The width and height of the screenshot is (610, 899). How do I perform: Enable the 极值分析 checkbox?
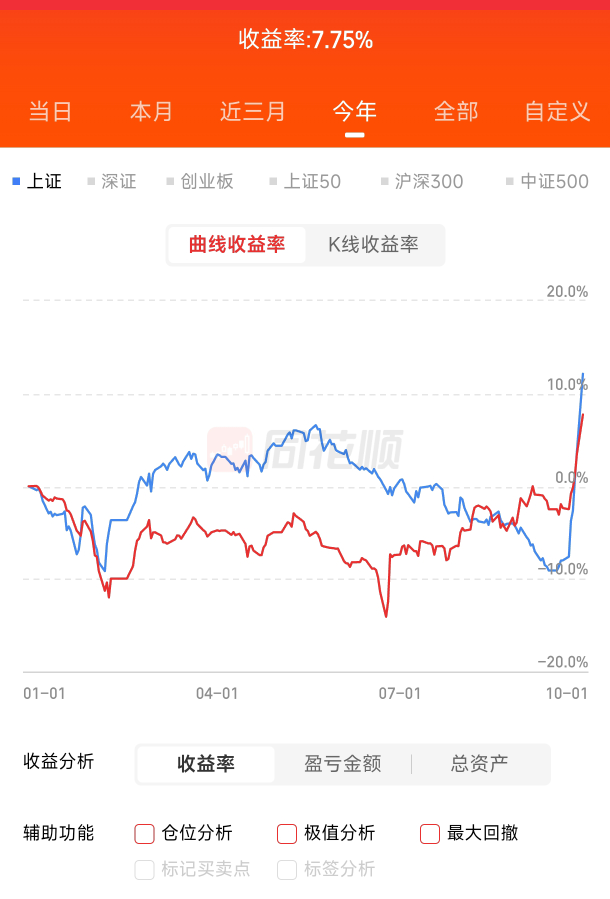tap(287, 833)
